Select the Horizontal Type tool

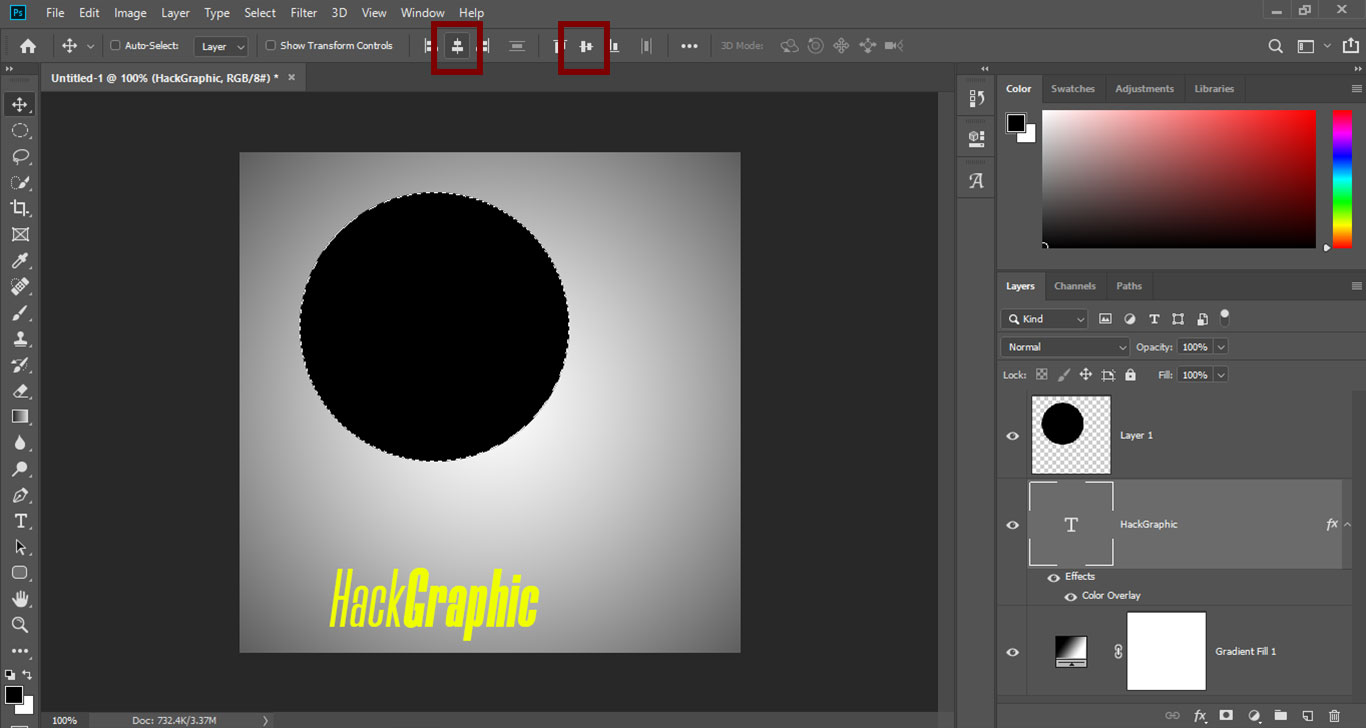[20, 521]
